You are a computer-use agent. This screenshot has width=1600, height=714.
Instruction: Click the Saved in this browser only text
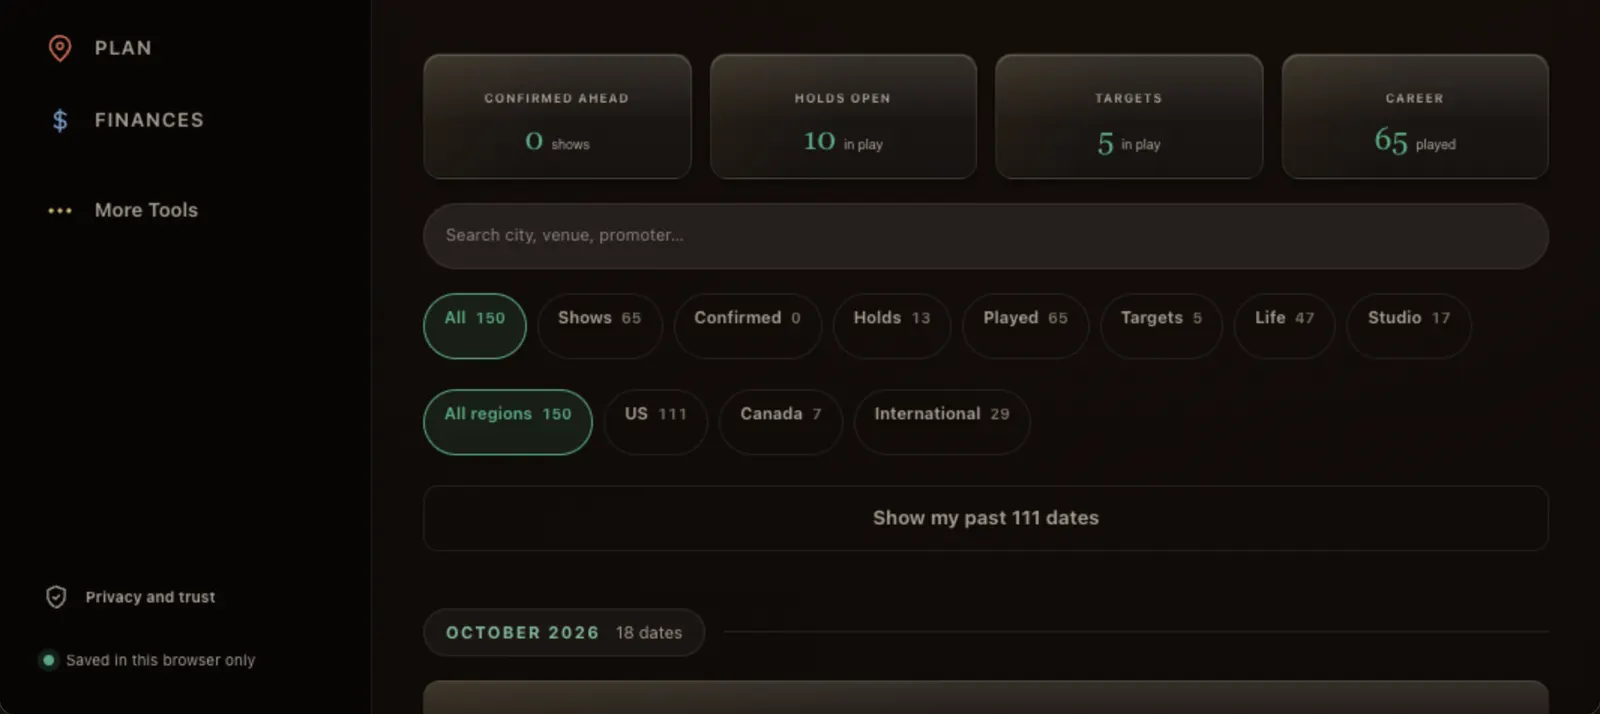(x=160, y=660)
